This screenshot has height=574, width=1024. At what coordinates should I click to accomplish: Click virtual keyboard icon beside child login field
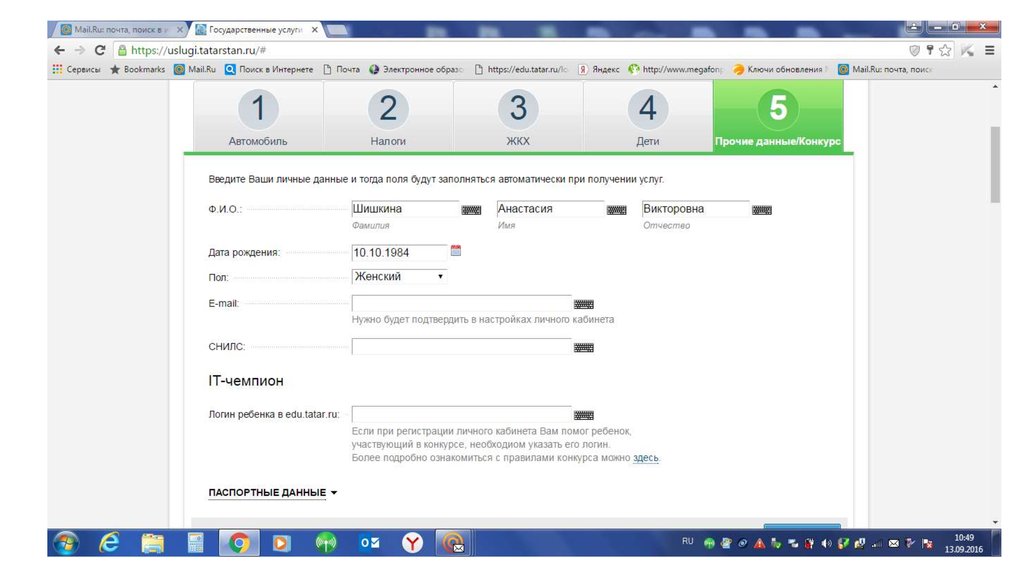pyautogui.click(x=584, y=415)
